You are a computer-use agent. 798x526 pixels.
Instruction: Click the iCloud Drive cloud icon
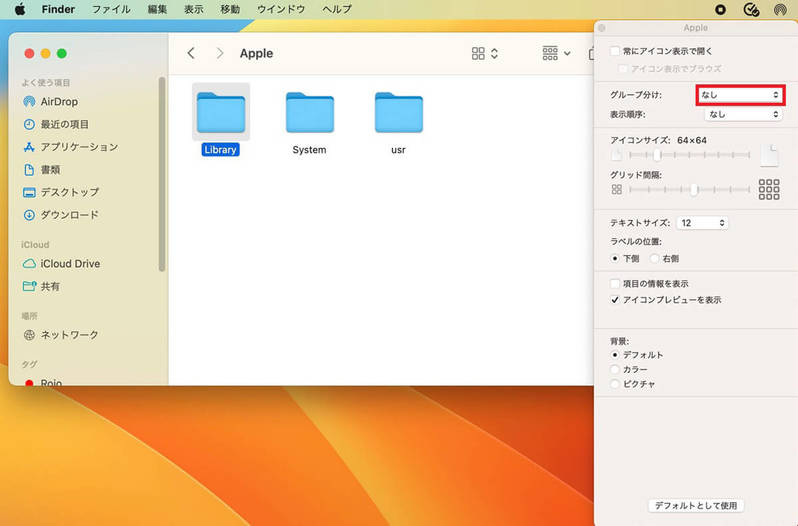coord(30,264)
